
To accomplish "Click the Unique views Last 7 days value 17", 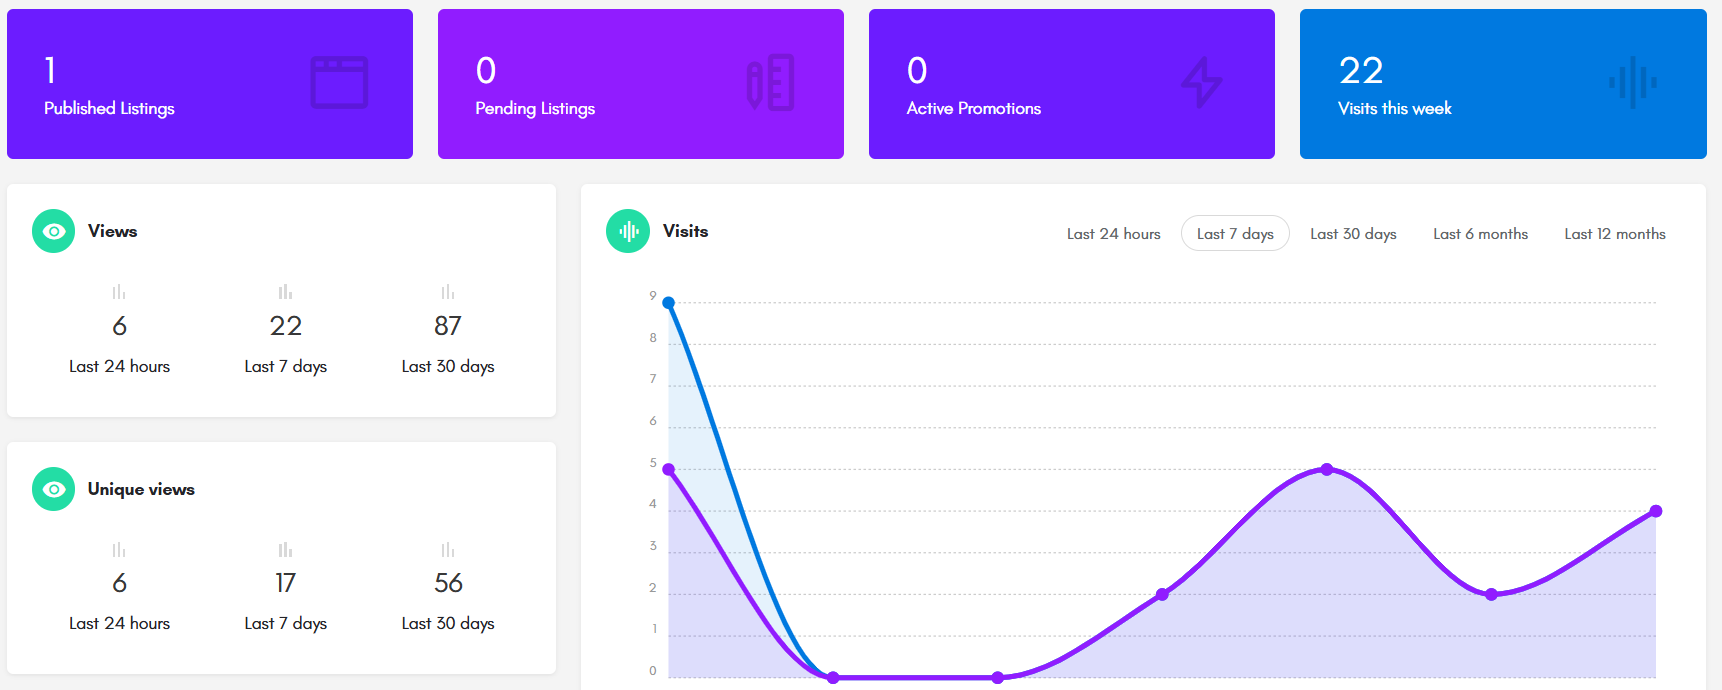I will click(285, 583).
